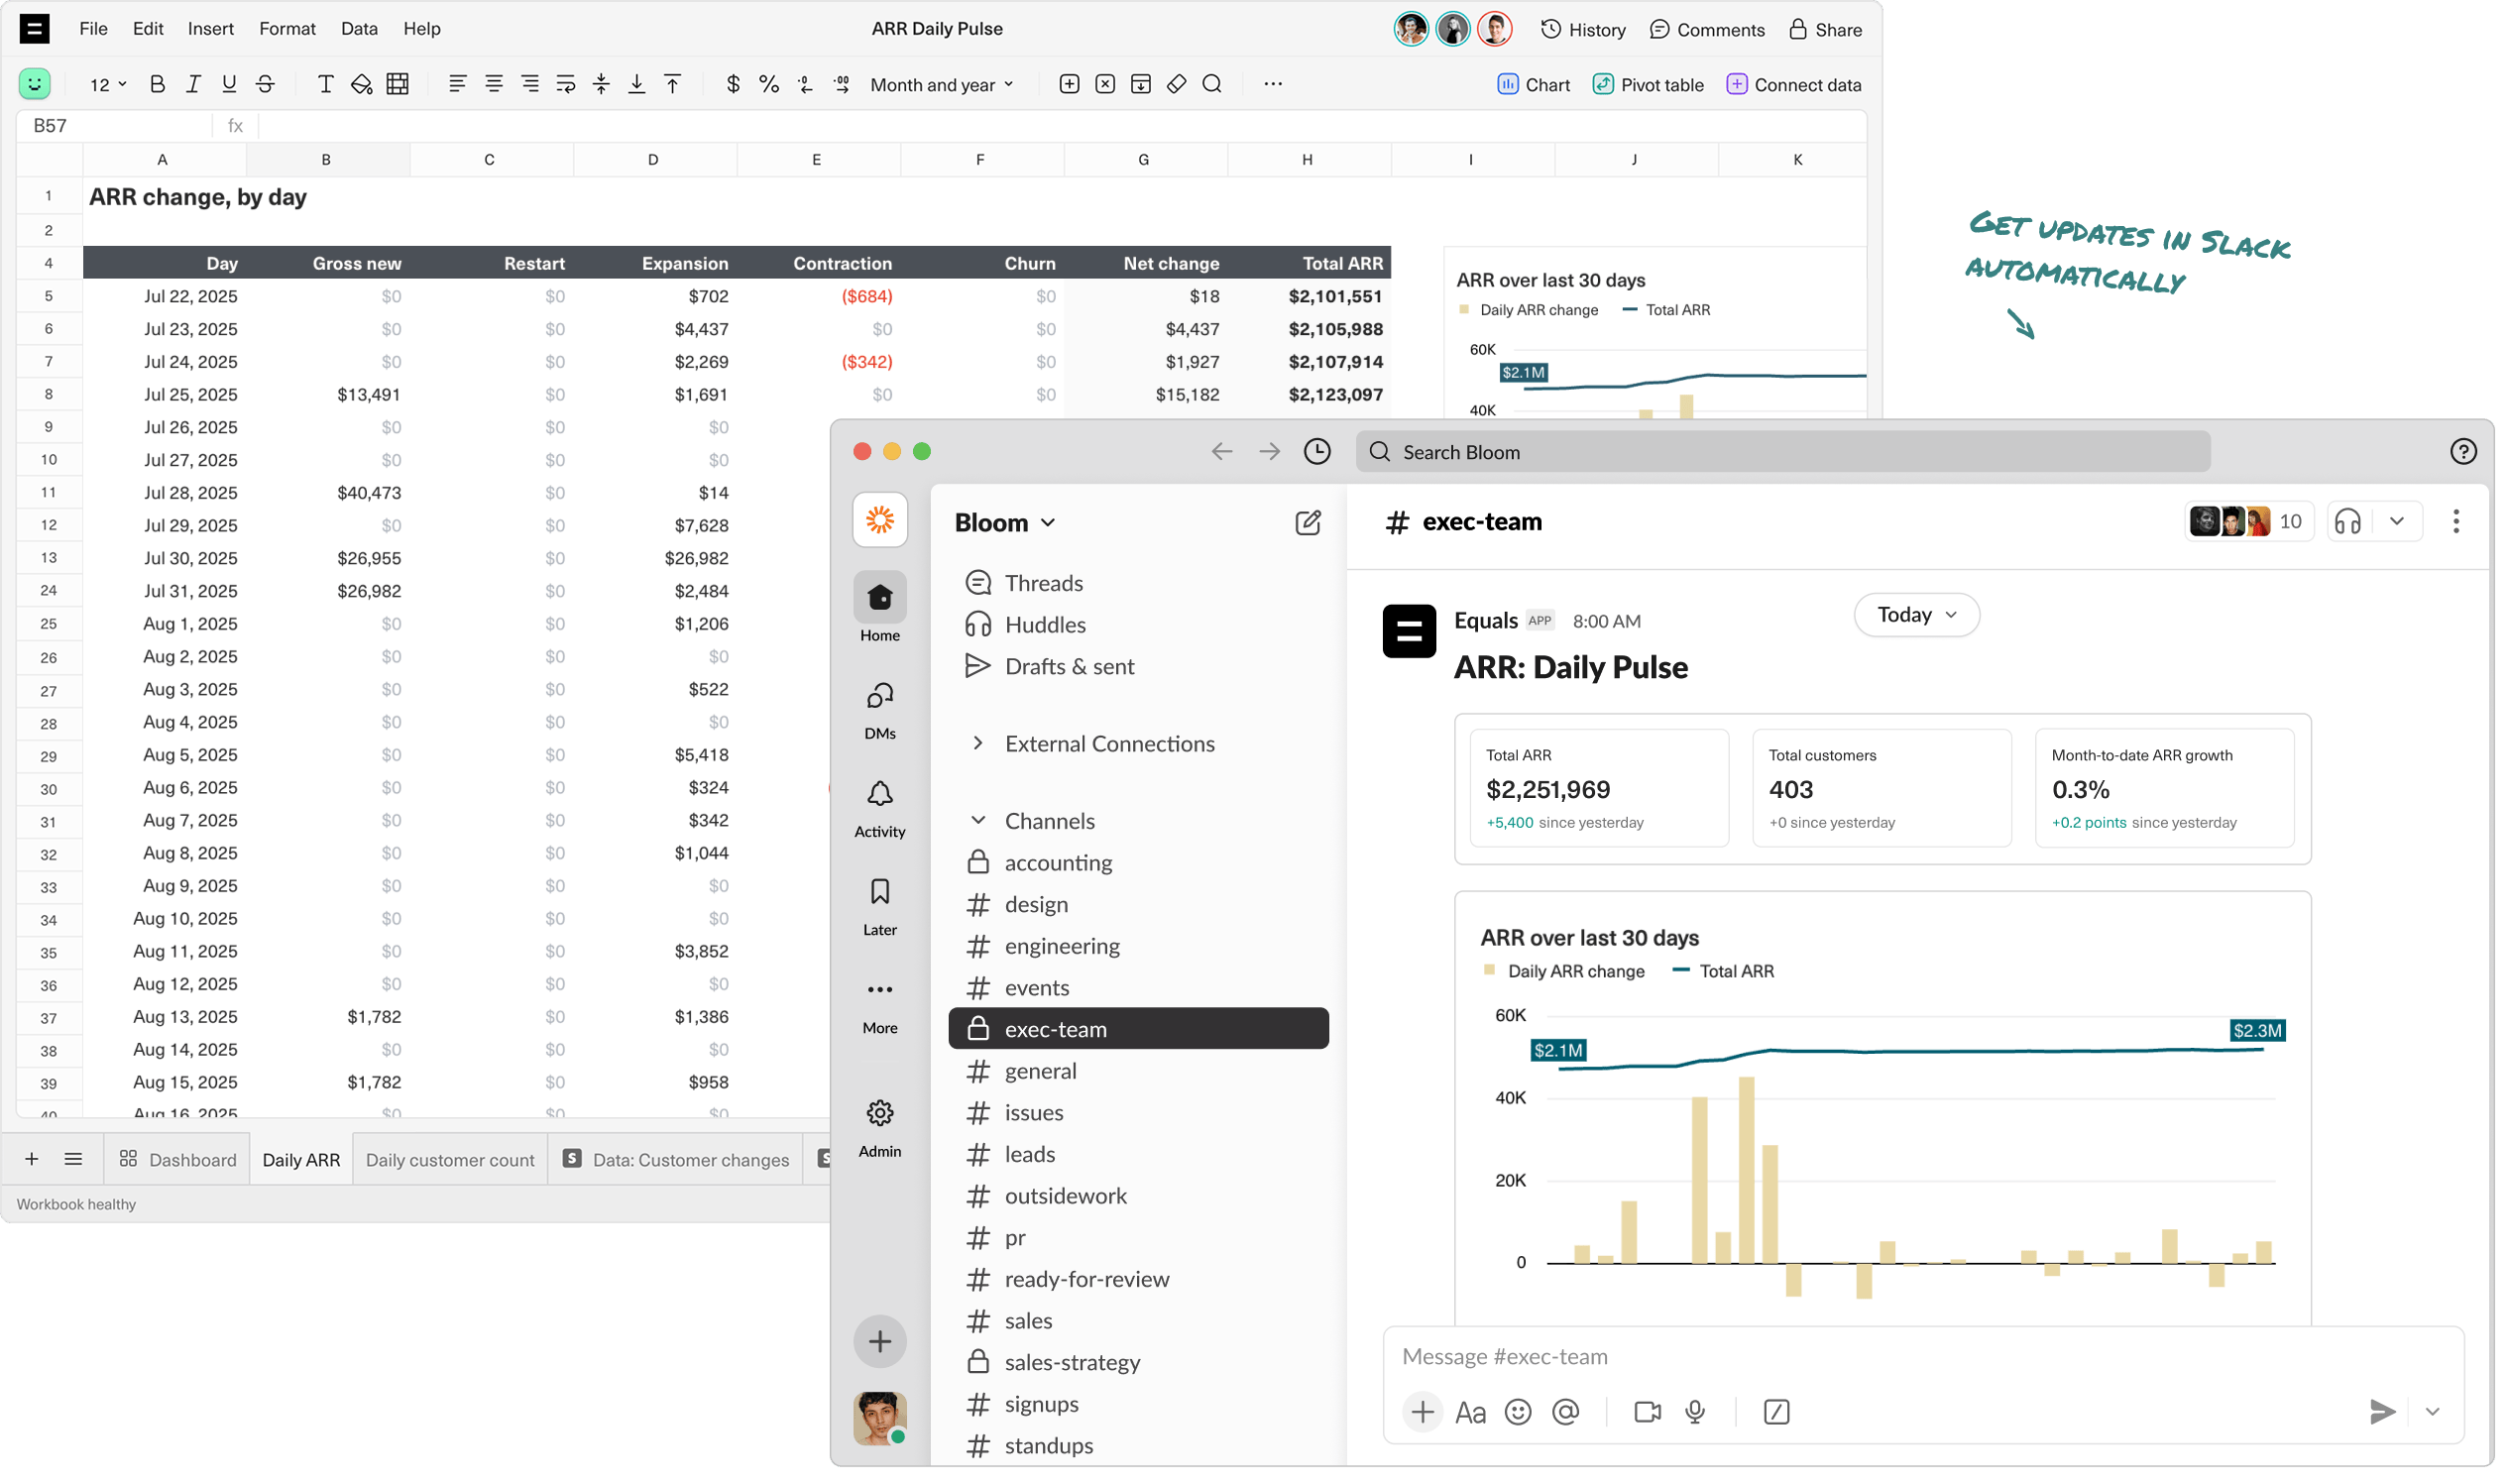The image size is (2510, 1484).
Task: Open font size 12 dropdown
Action: 108,85
